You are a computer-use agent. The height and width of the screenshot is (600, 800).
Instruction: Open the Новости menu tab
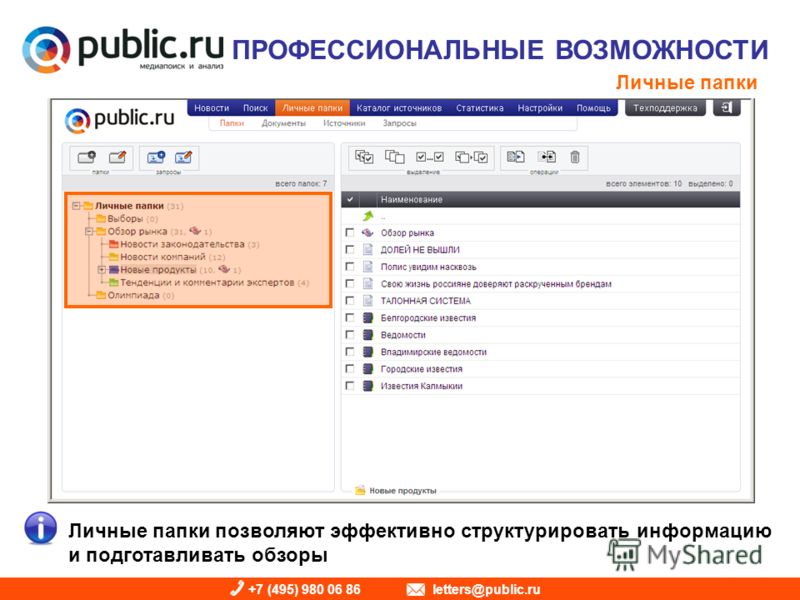click(211, 108)
